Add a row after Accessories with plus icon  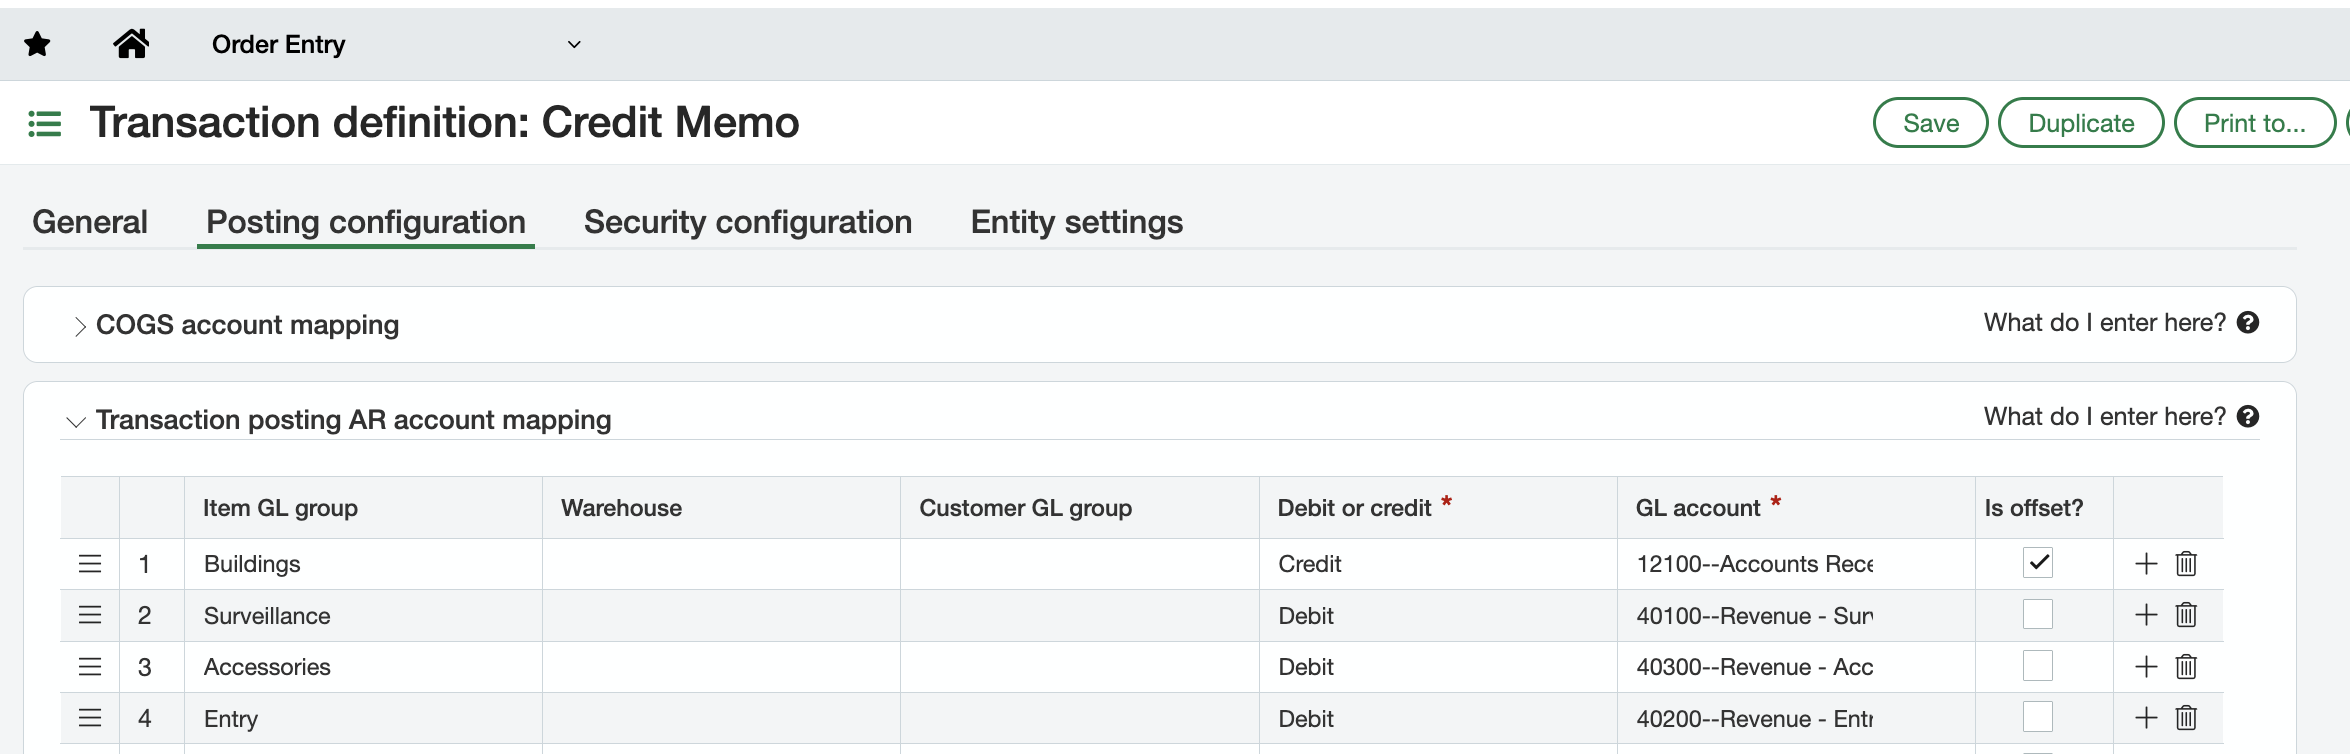[2146, 667]
